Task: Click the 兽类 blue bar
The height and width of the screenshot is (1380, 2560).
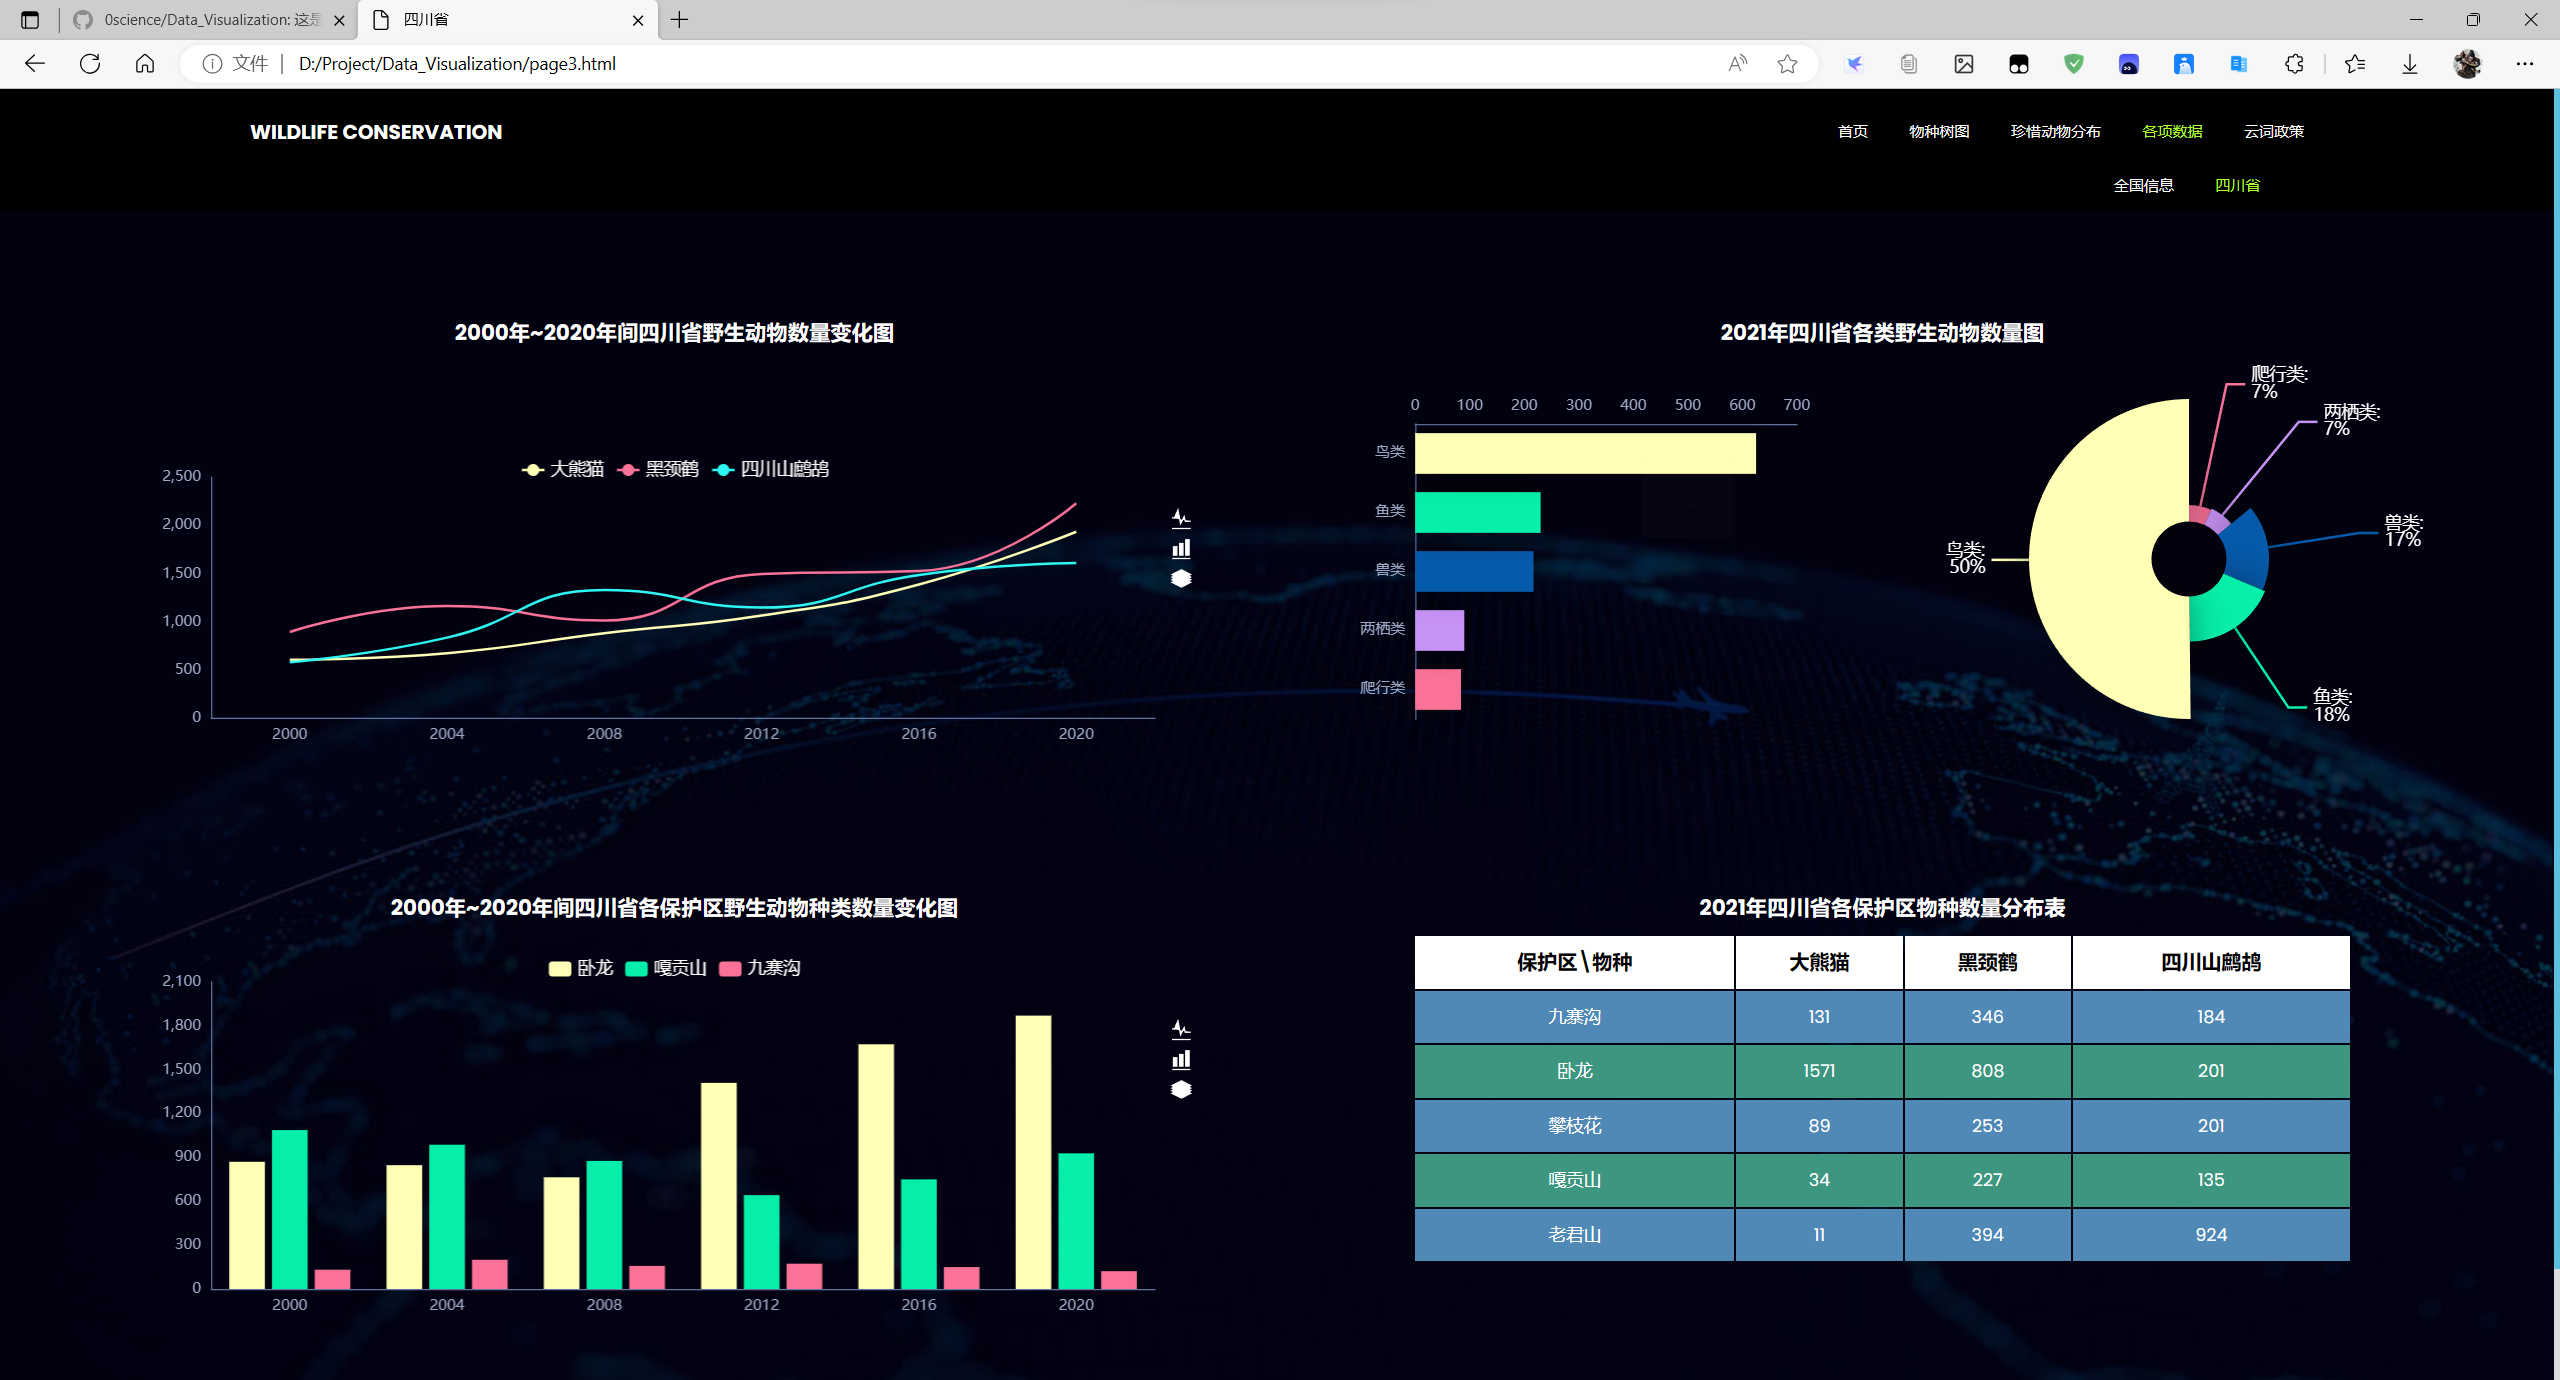Action: tap(1474, 571)
